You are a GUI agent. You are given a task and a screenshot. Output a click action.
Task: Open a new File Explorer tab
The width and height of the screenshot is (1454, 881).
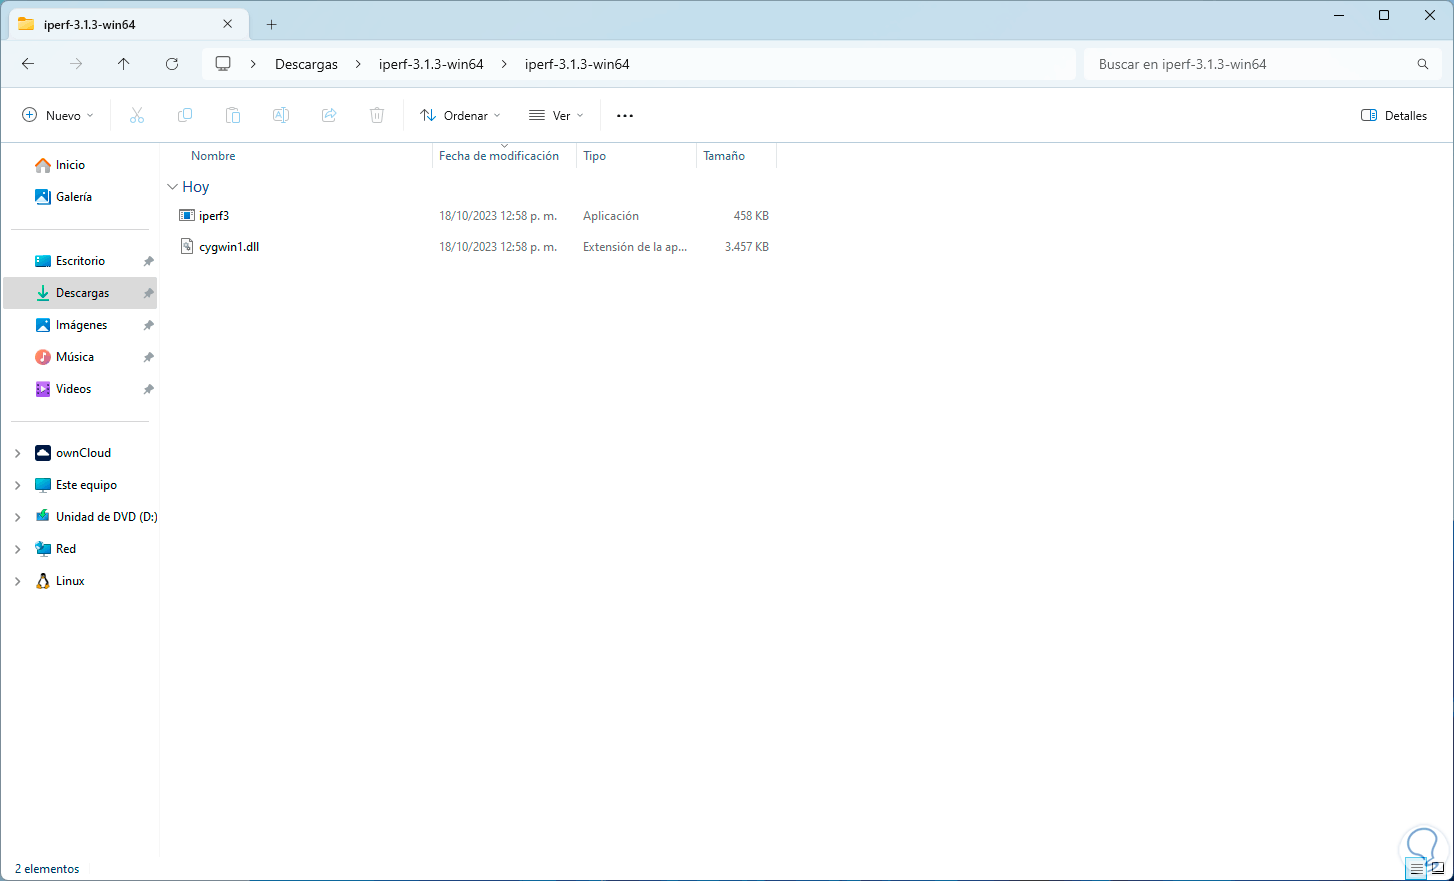coord(271,24)
